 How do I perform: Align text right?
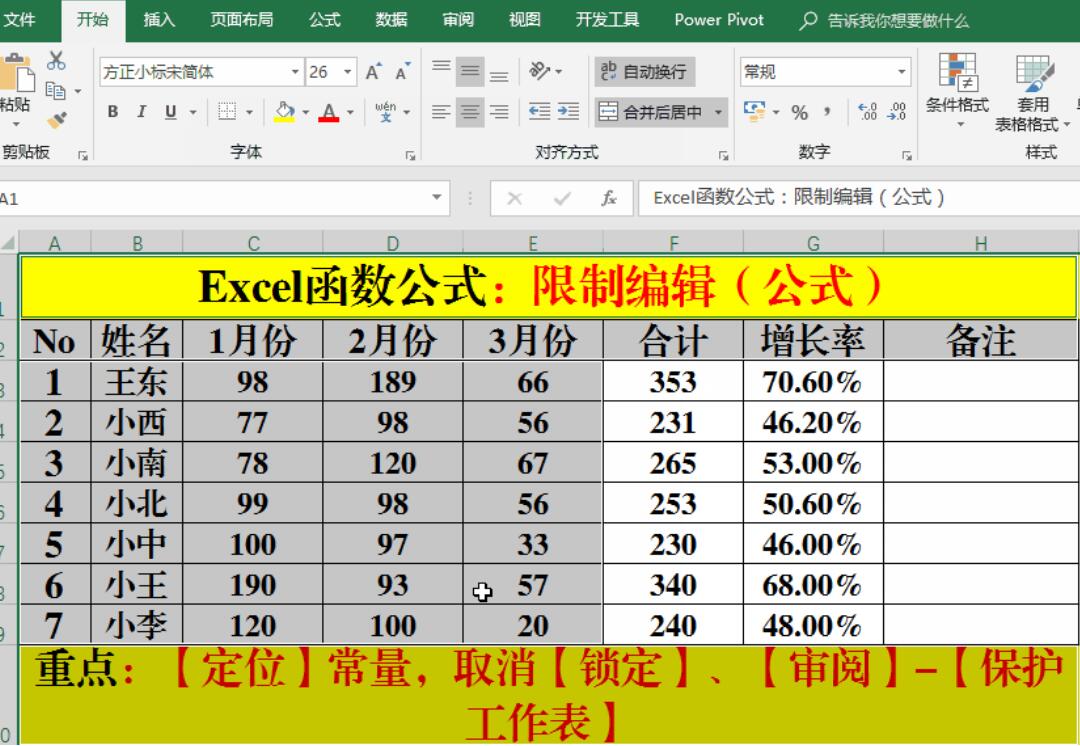[499, 112]
